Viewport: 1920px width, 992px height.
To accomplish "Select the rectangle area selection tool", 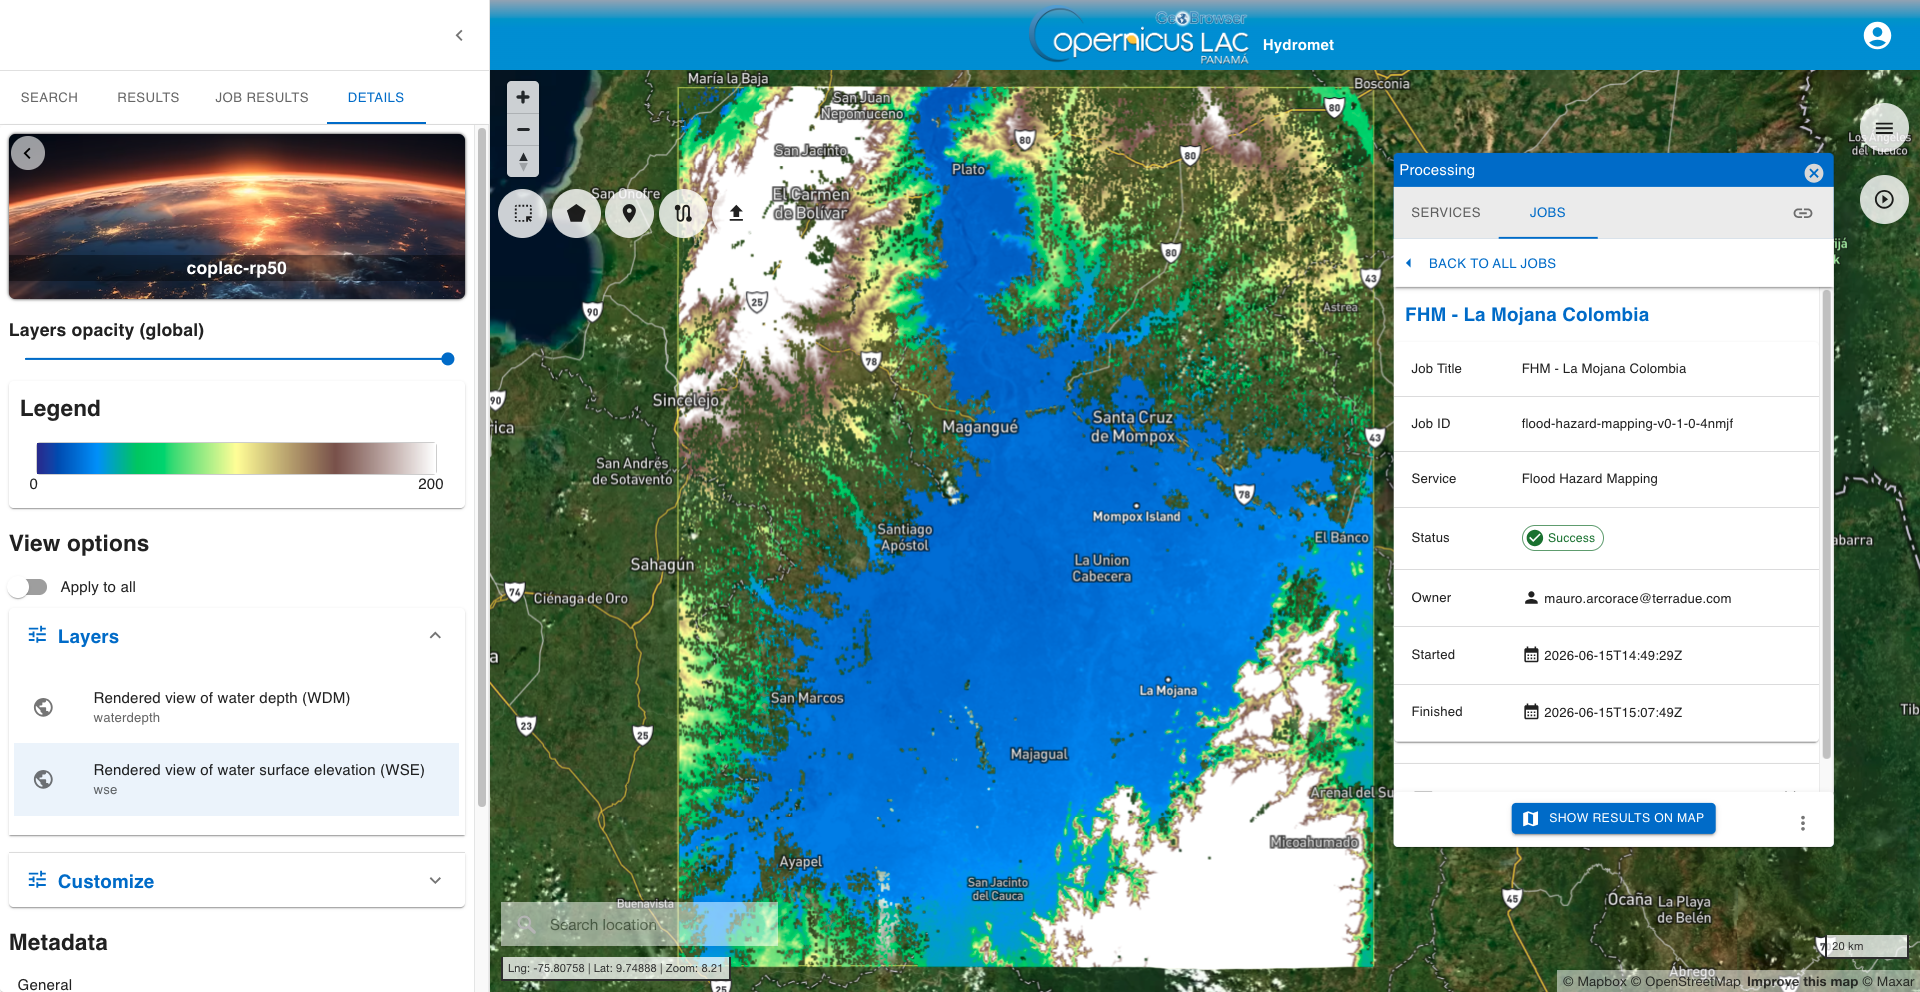I will 523,213.
